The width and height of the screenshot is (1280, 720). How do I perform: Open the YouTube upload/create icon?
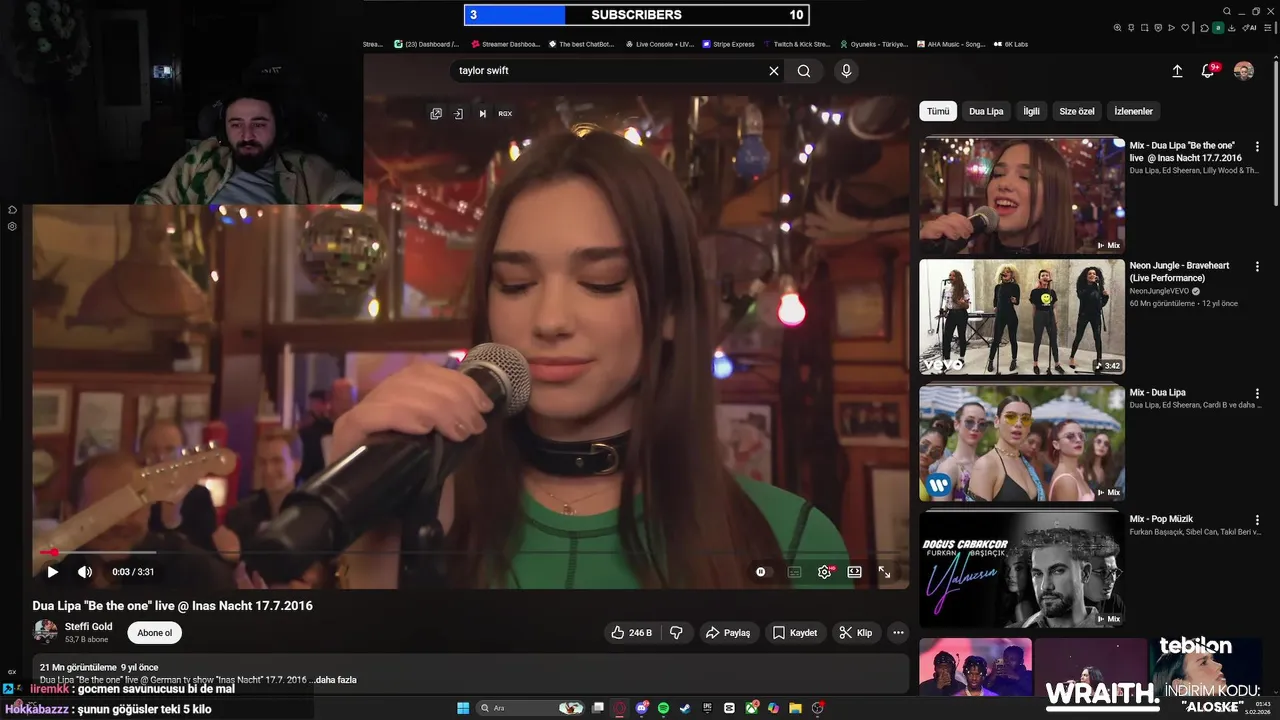pos(1177,71)
